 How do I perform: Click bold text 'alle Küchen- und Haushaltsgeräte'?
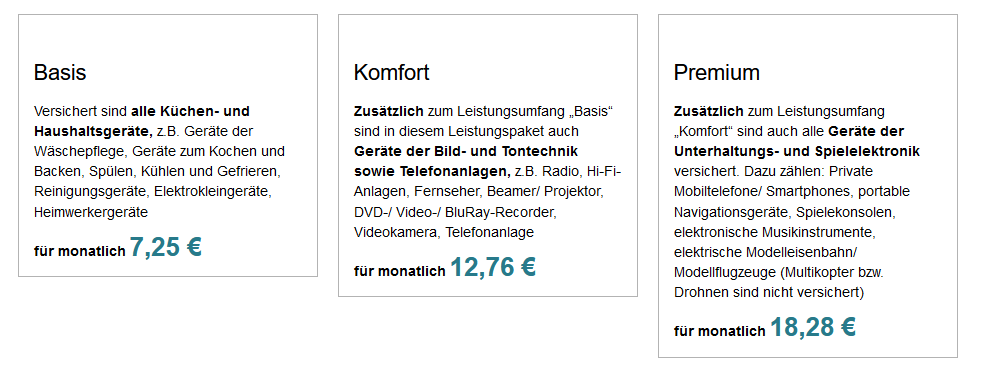(142, 121)
